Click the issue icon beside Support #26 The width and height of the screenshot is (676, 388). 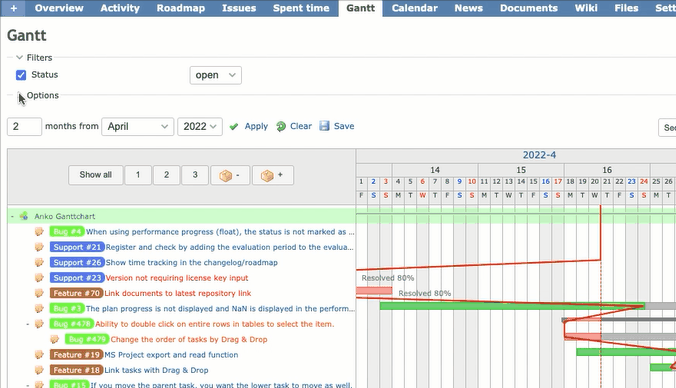tap(39, 262)
